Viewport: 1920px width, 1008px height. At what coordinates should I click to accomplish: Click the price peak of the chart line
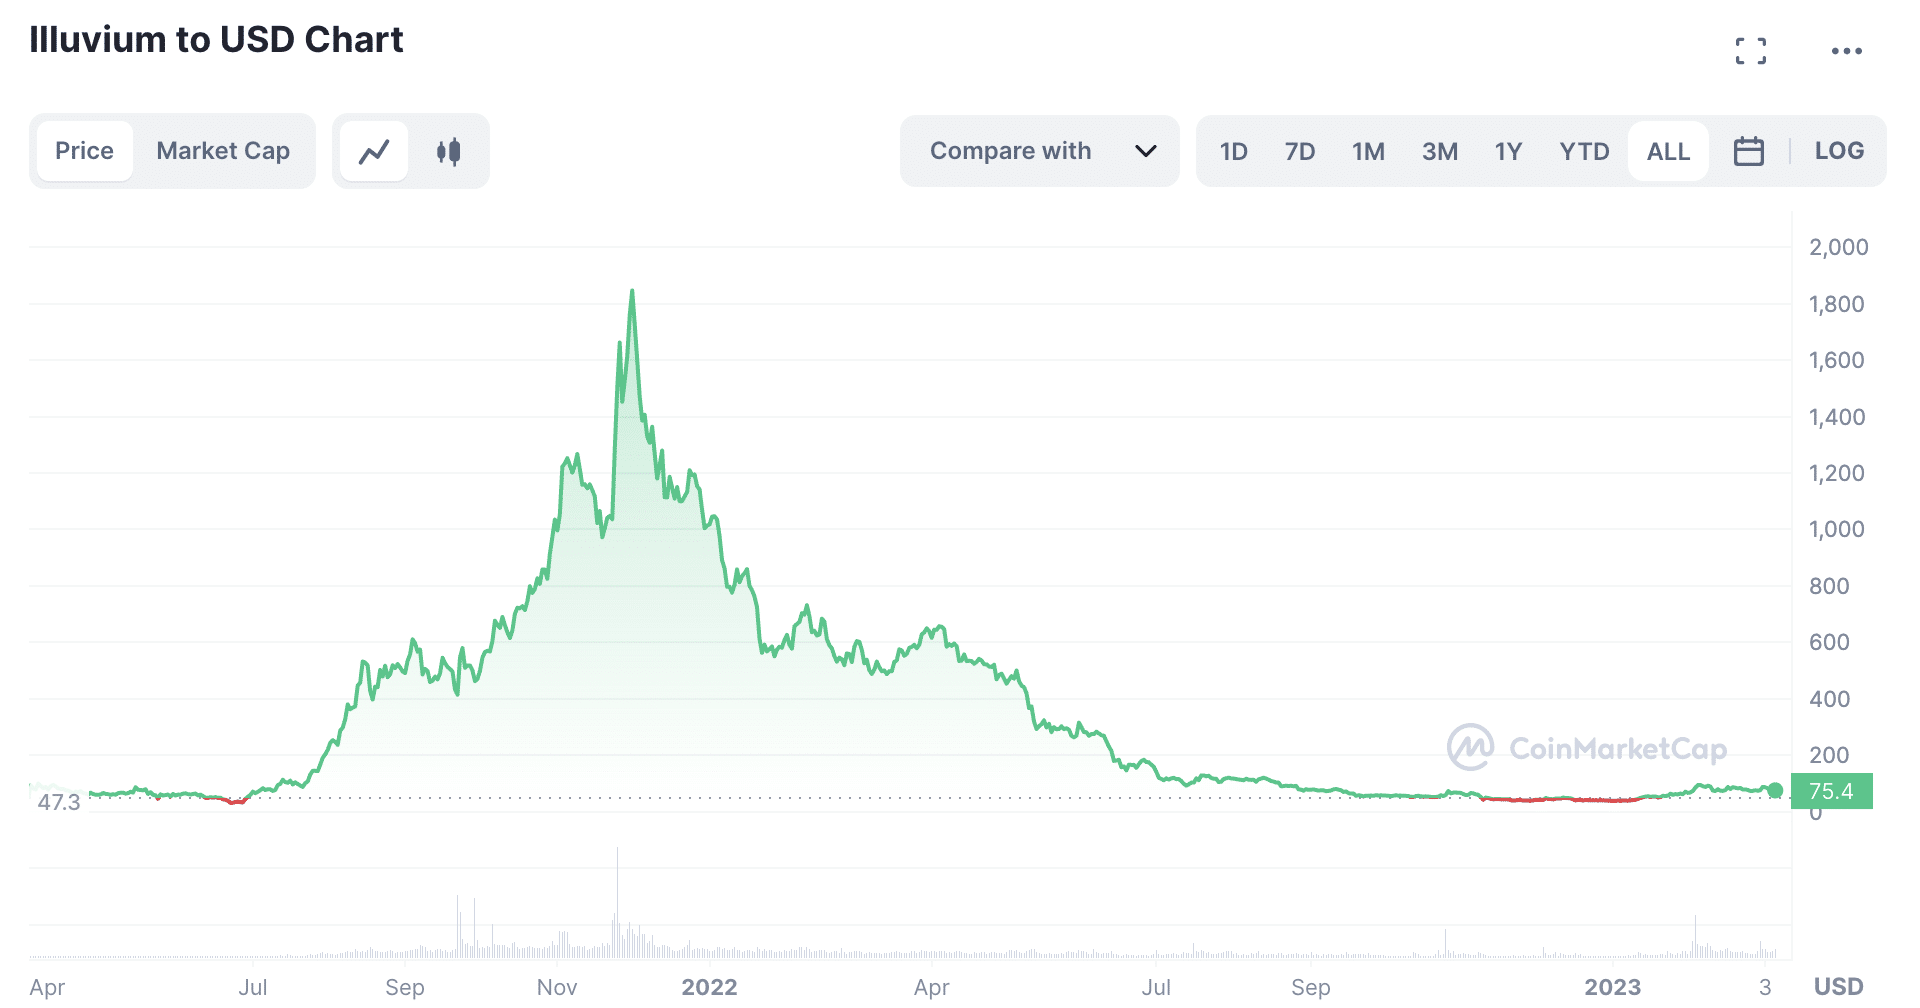[x=632, y=291]
